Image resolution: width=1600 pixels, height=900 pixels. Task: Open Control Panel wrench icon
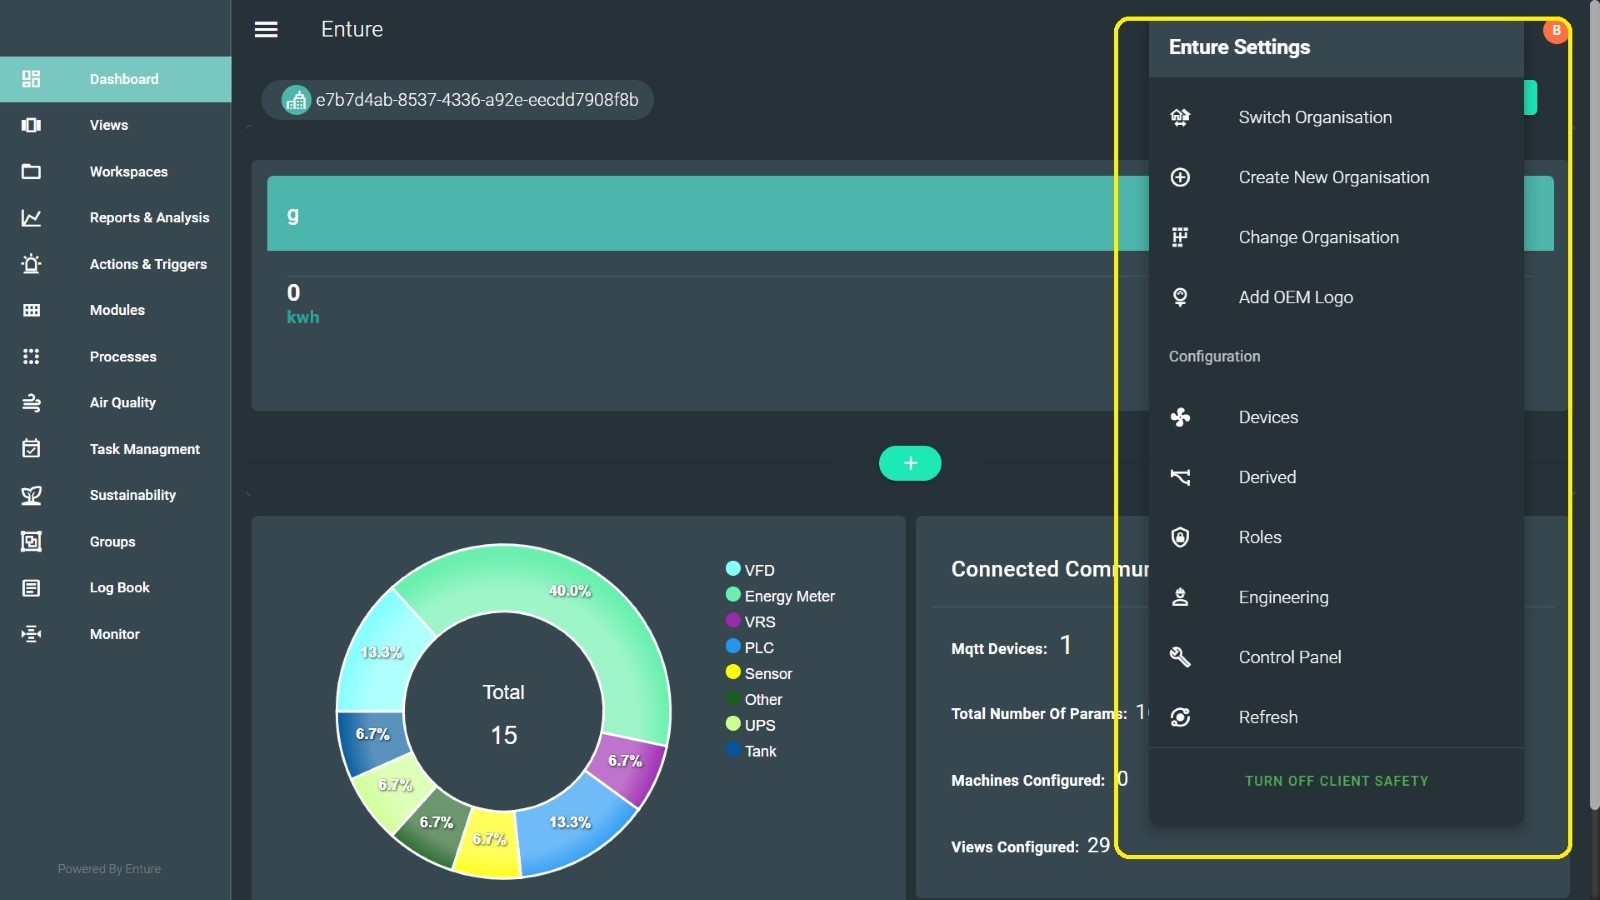1180,657
